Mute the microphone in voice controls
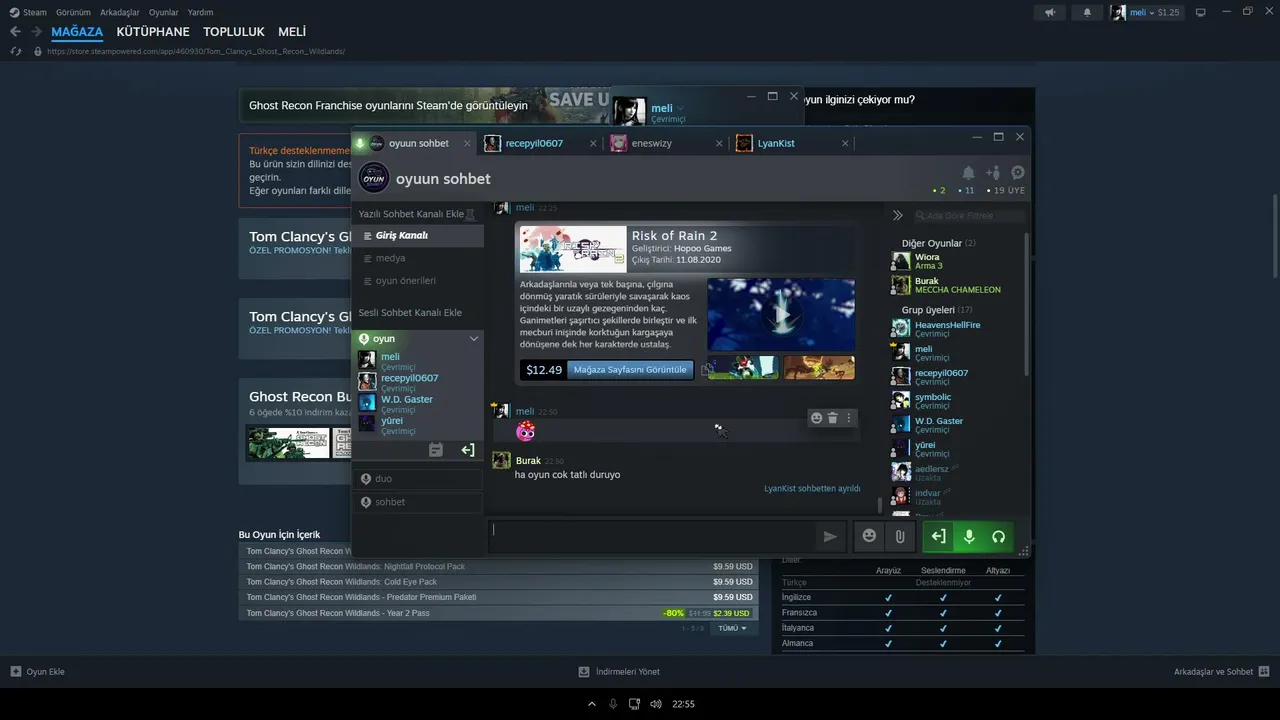The width and height of the screenshot is (1280, 720). coord(968,537)
